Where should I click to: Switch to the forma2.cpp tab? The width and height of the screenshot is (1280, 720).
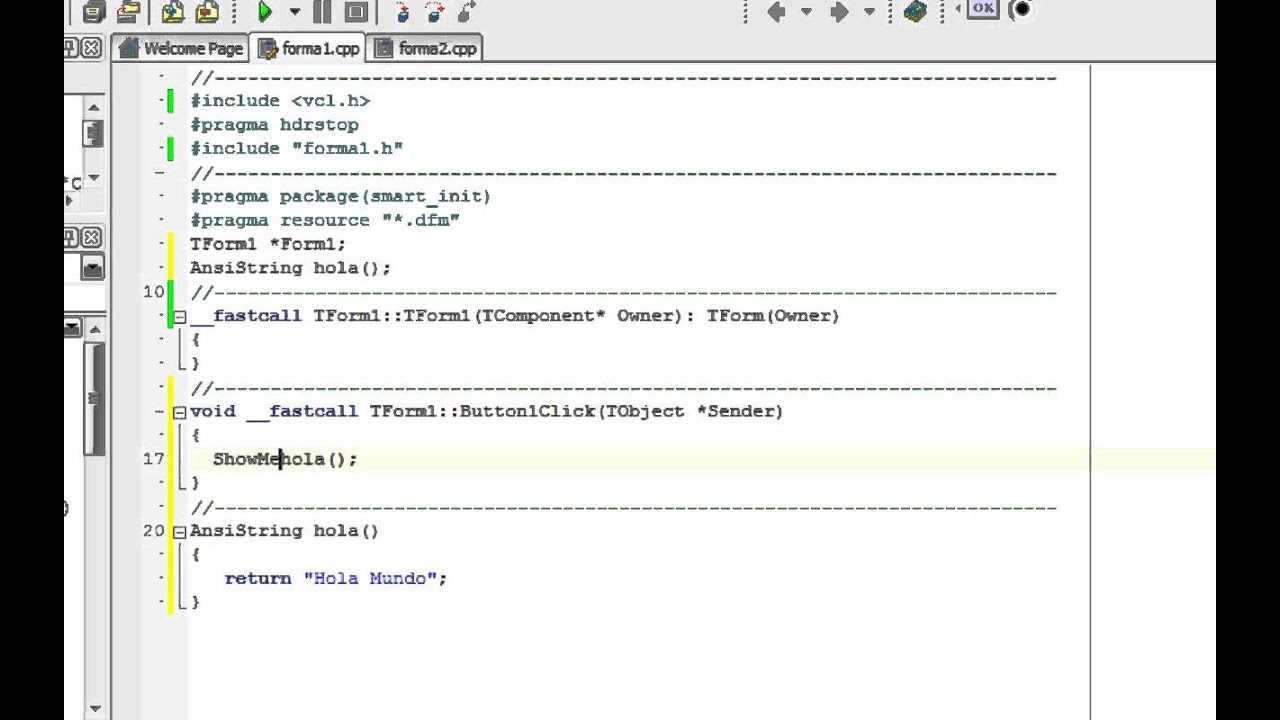click(x=425, y=48)
